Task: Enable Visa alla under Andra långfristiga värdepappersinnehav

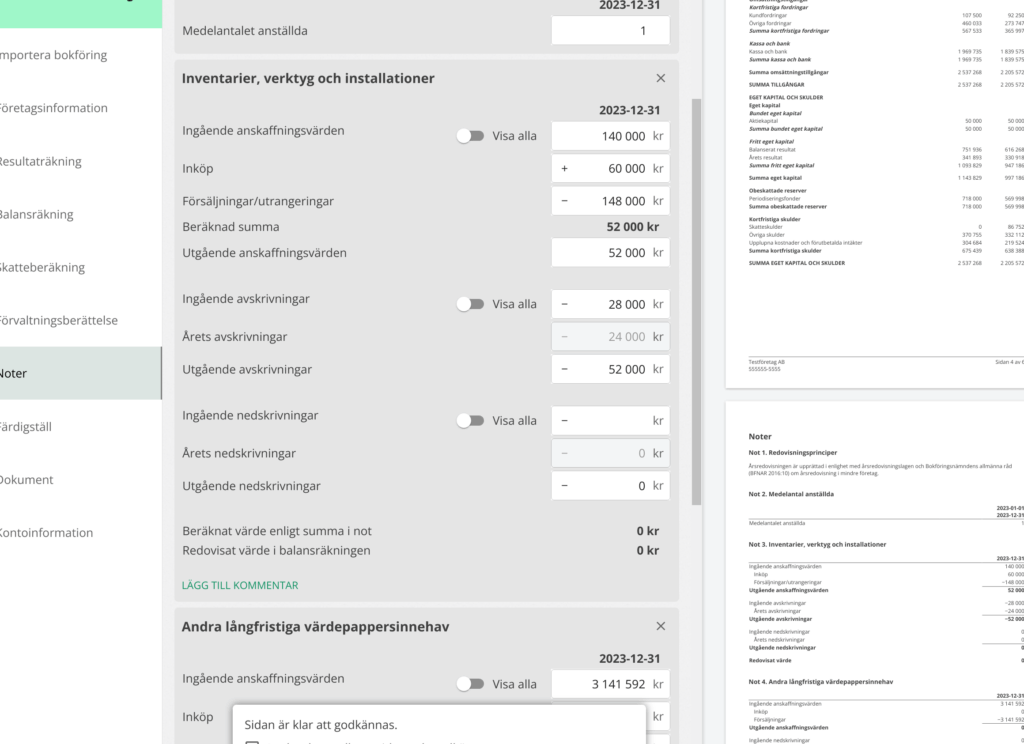Action: point(470,684)
